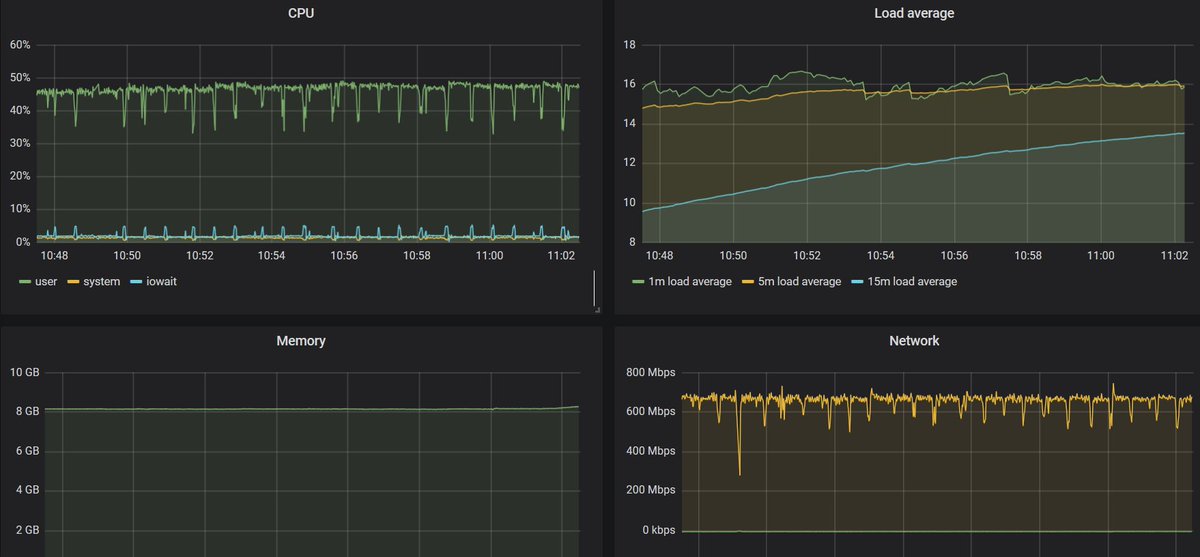
Task: Click the 11:02 time label under CPU chart
Action: click(562, 257)
